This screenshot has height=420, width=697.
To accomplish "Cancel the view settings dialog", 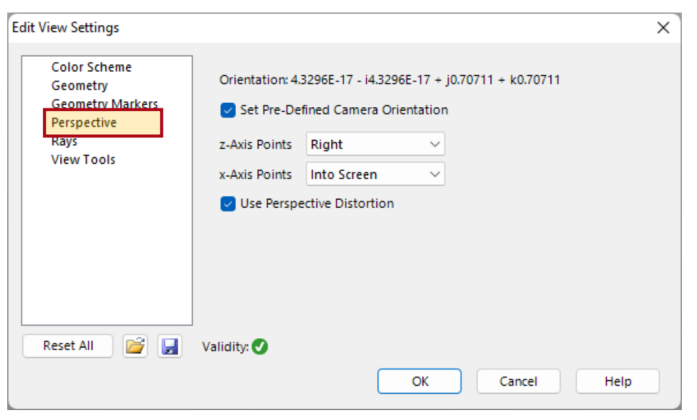I will coord(518,381).
